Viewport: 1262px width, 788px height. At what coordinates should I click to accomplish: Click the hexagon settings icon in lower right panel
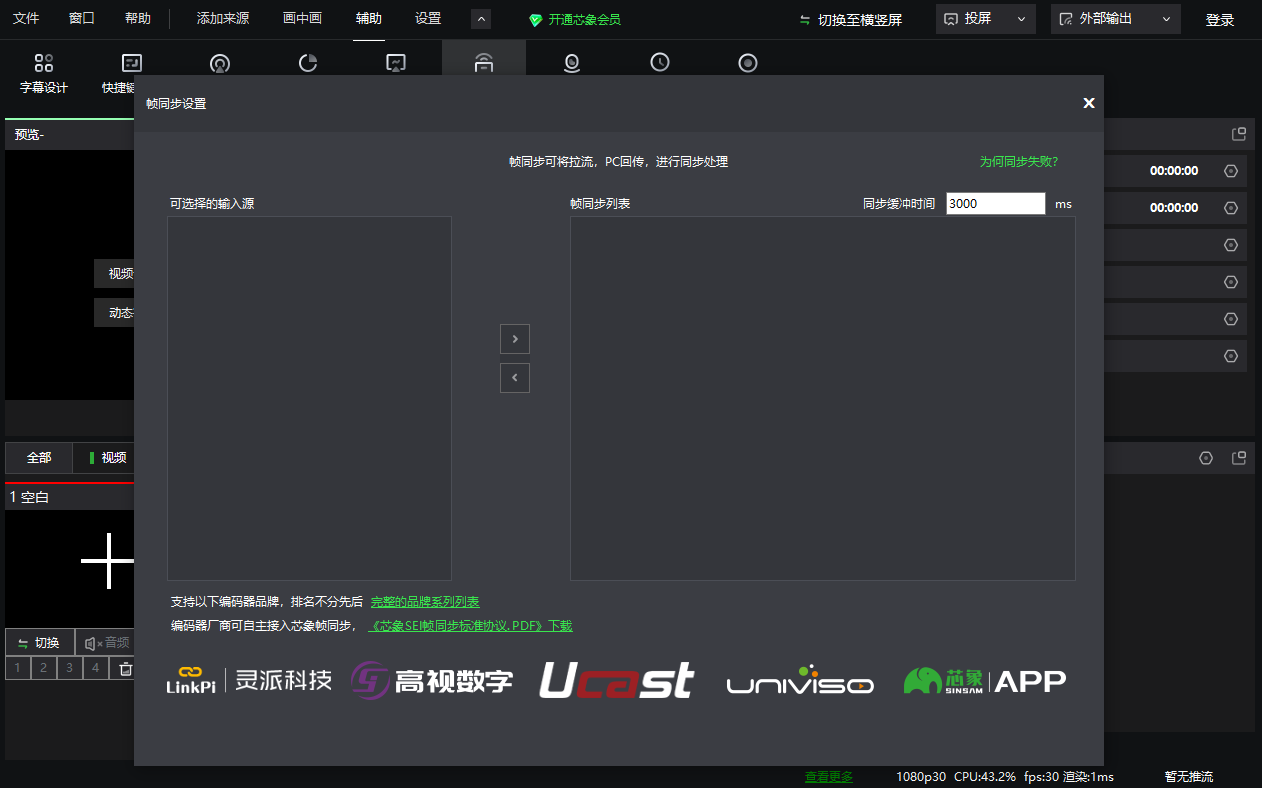coord(1206,458)
